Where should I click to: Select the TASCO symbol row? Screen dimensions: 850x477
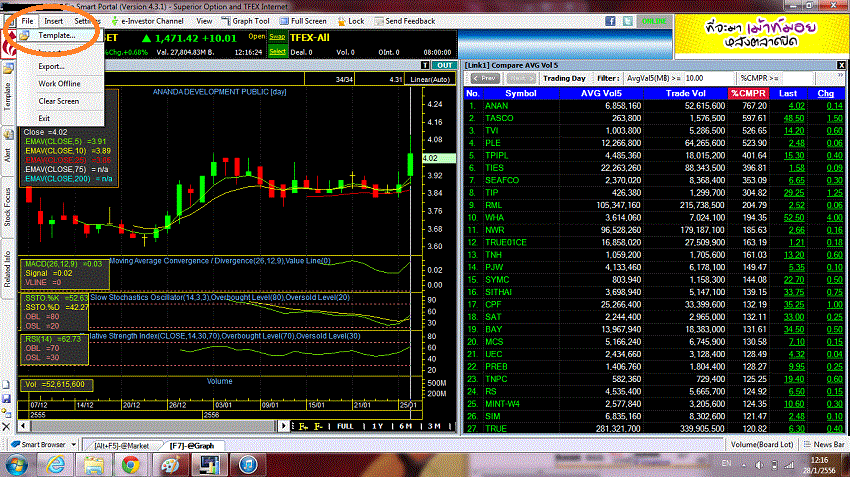[x=654, y=118]
